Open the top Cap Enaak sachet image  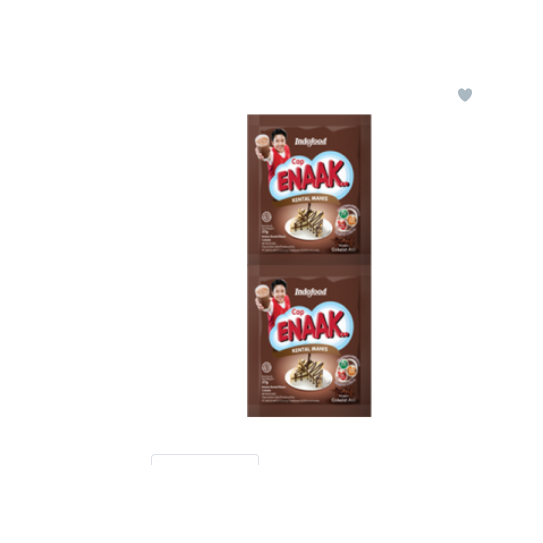(309, 189)
